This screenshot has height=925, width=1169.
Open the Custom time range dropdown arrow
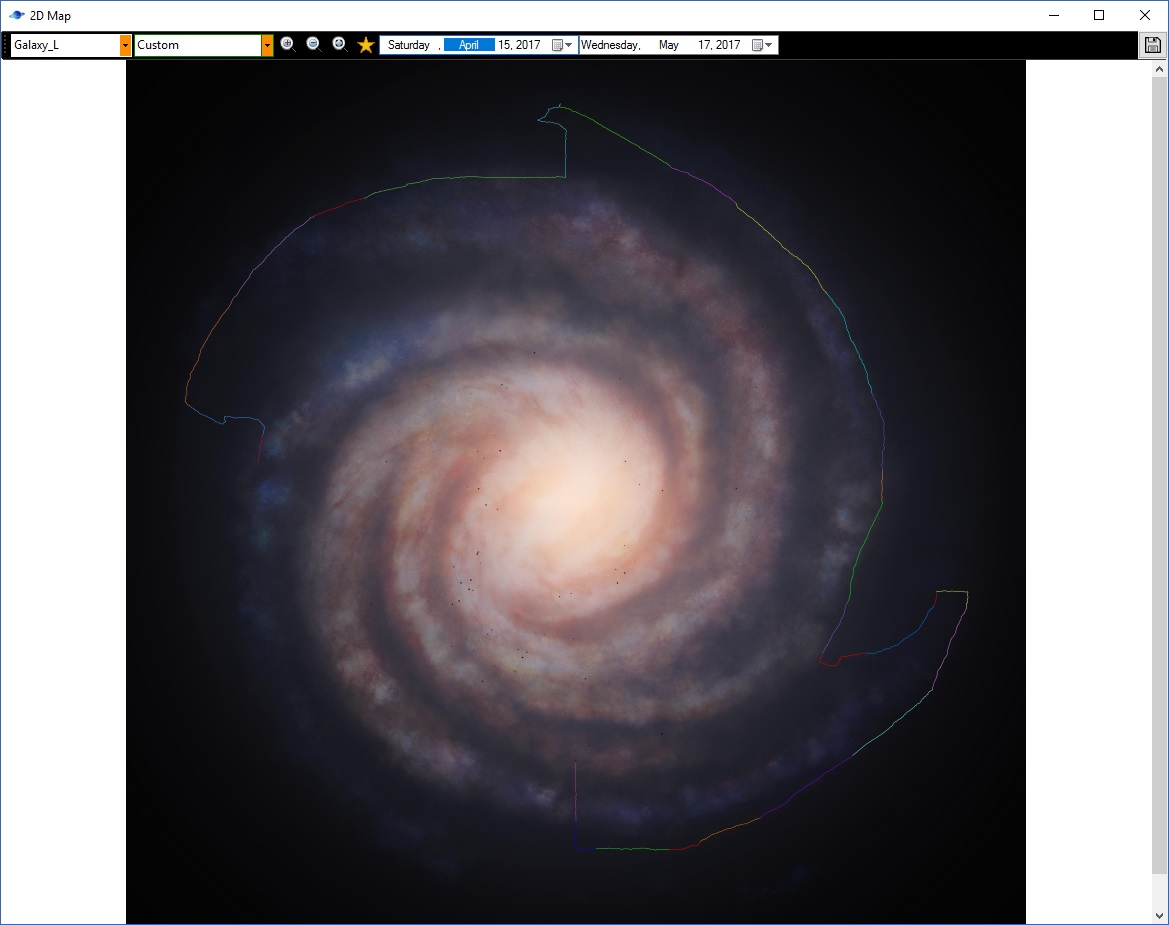(267, 45)
